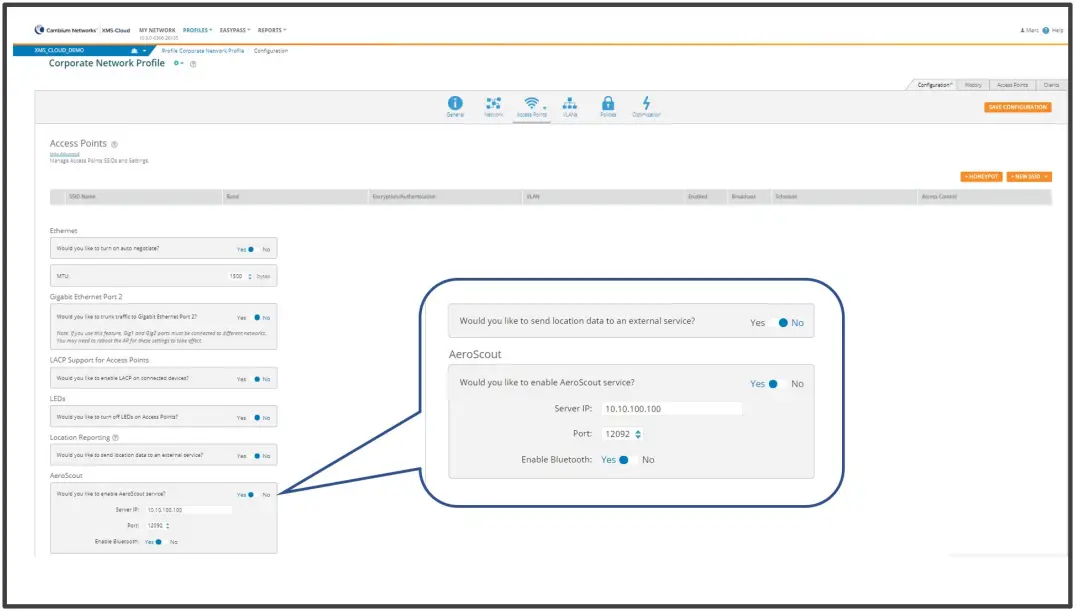
Task: Select the Optimization lightning icon
Action: 646,102
